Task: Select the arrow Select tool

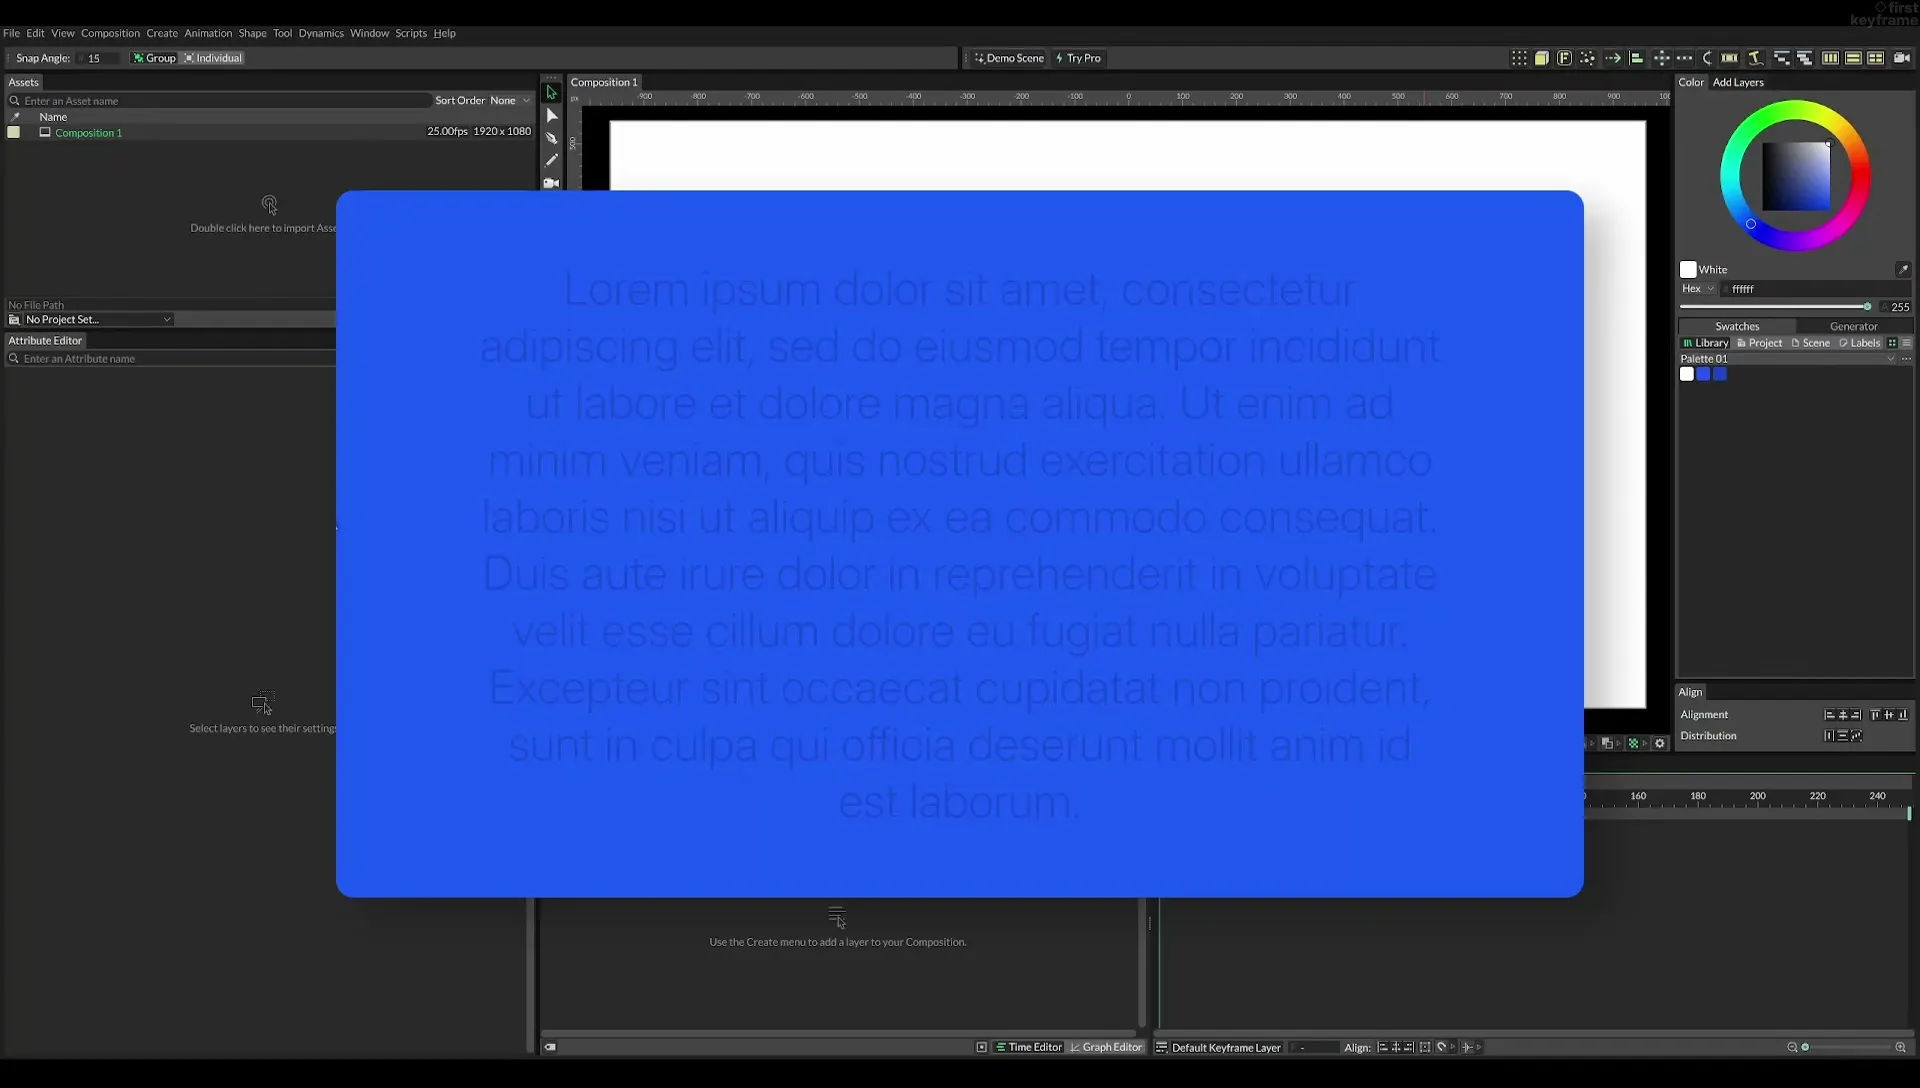Action: coord(551,93)
